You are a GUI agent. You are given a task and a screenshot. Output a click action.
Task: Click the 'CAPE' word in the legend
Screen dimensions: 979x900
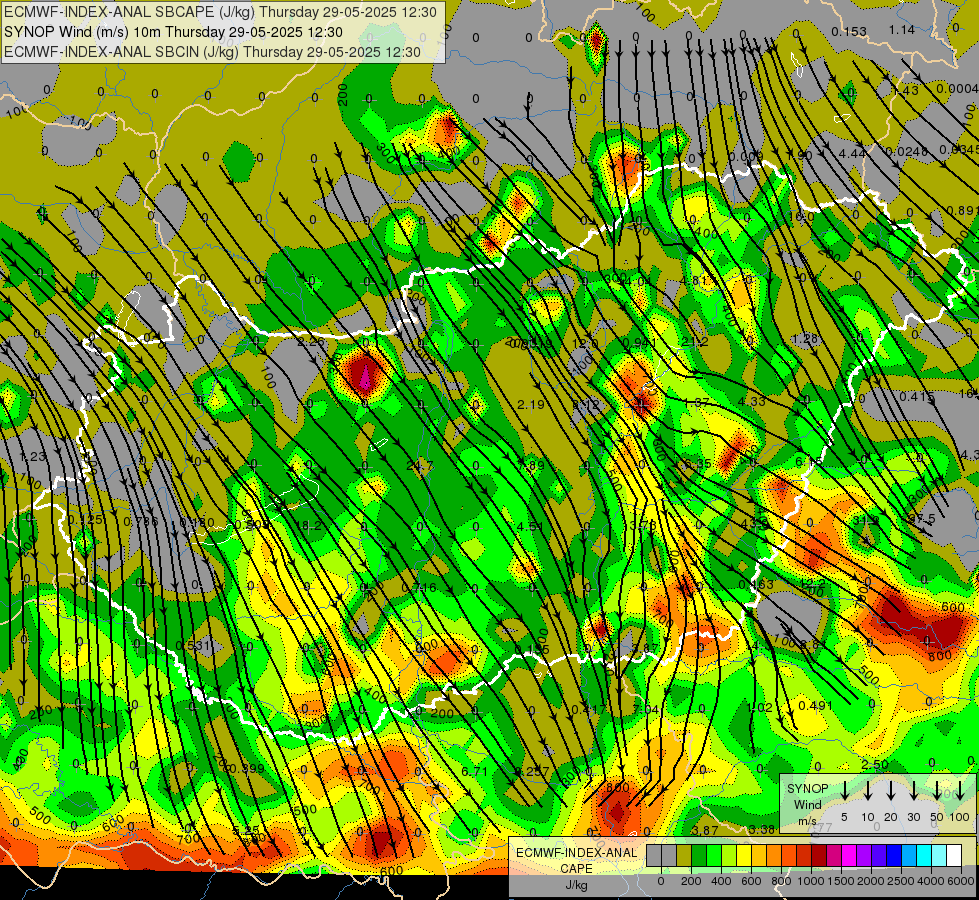point(576,869)
